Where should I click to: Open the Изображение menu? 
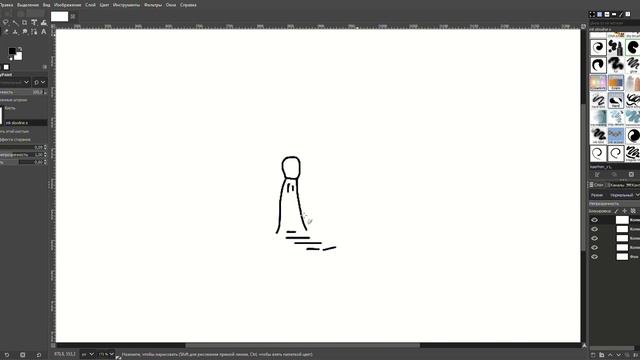(x=68, y=5)
